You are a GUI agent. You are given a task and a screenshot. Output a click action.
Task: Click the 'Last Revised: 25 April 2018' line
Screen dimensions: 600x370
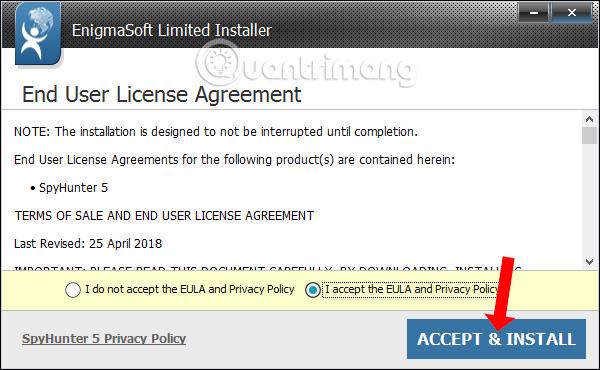point(88,243)
